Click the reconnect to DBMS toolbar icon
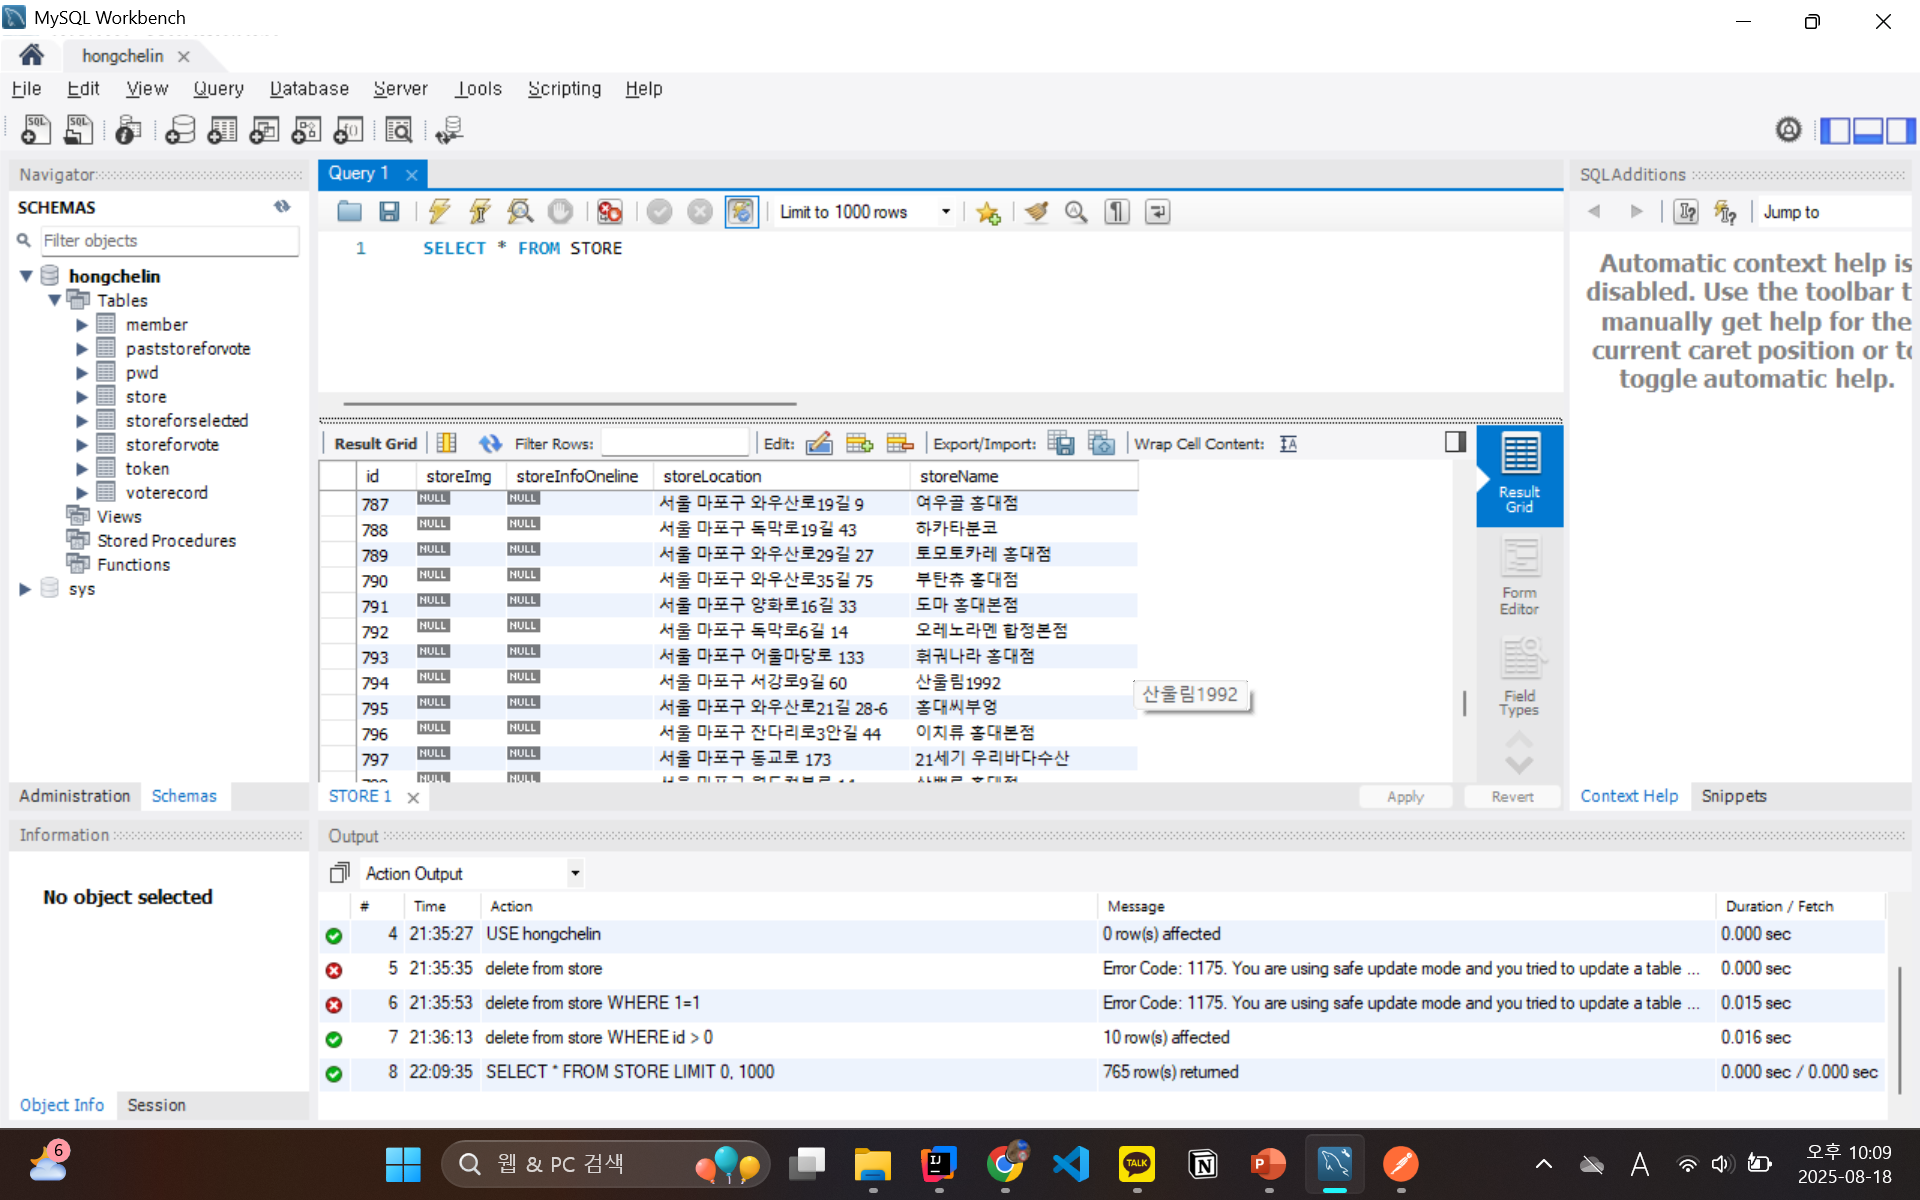 click(x=449, y=130)
